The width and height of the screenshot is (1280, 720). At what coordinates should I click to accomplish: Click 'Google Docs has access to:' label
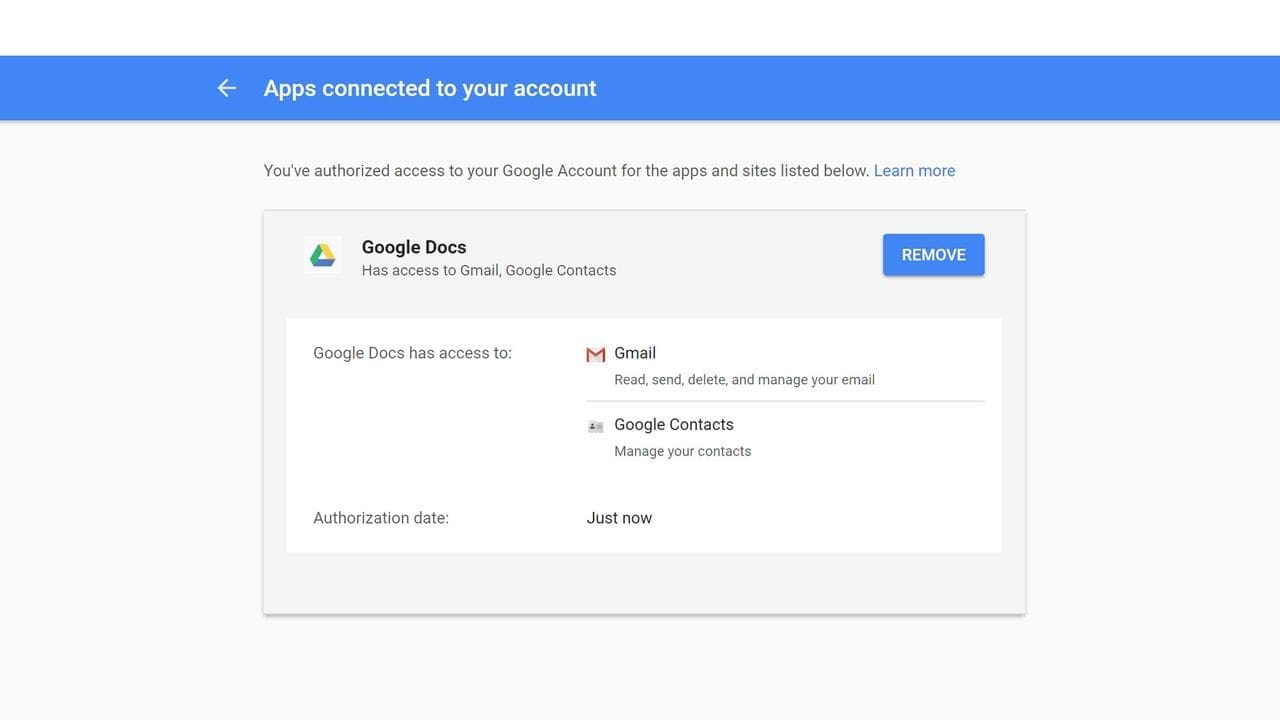(412, 353)
